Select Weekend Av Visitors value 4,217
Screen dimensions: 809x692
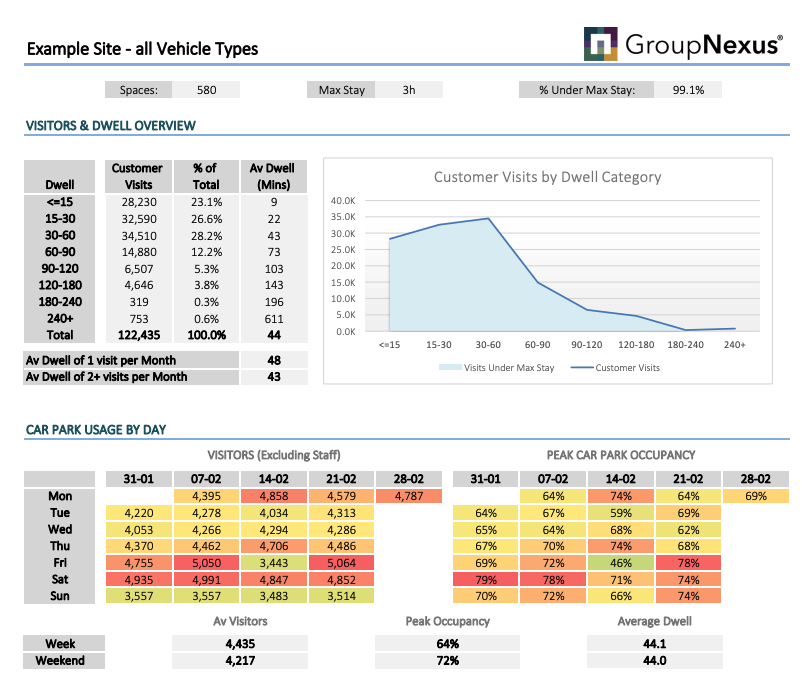[240, 661]
